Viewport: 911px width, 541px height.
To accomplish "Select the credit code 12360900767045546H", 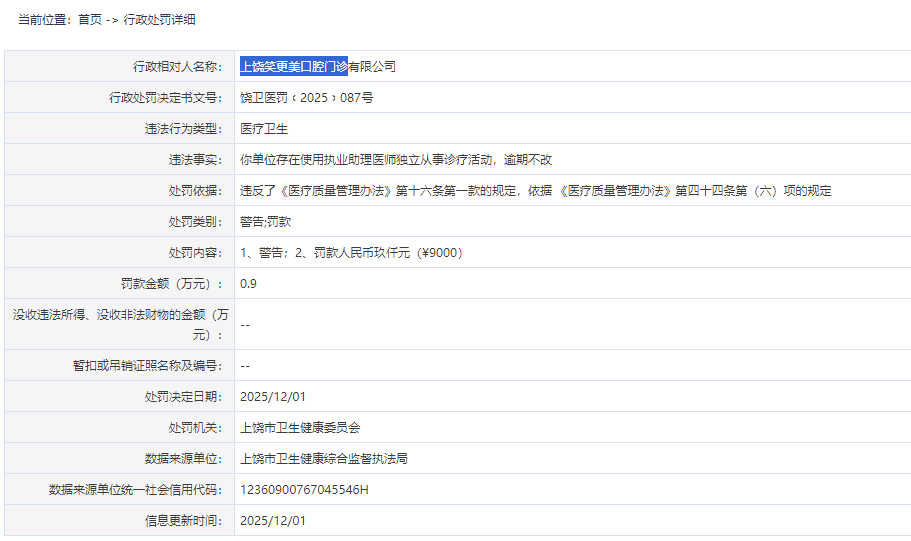I will (x=304, y=490).
